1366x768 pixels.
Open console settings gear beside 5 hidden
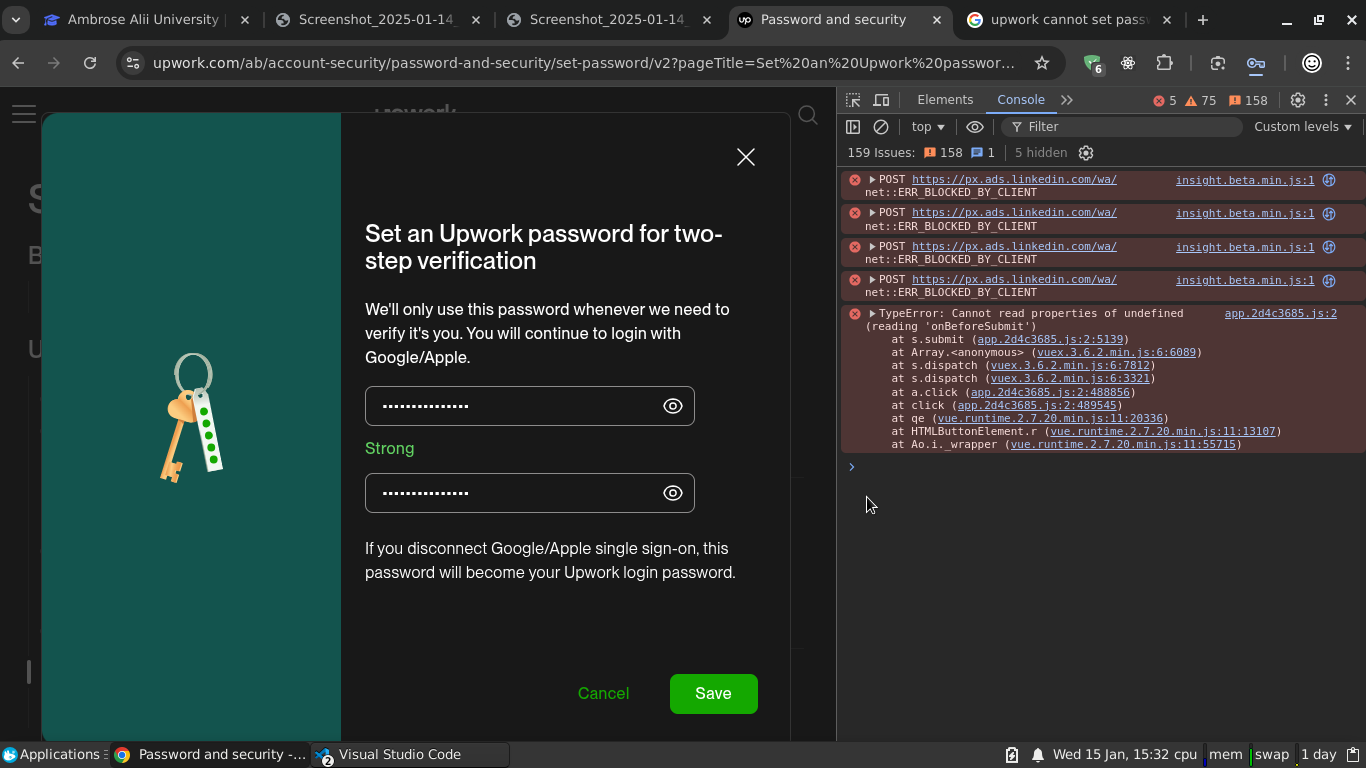click(x=1086, y=153)
